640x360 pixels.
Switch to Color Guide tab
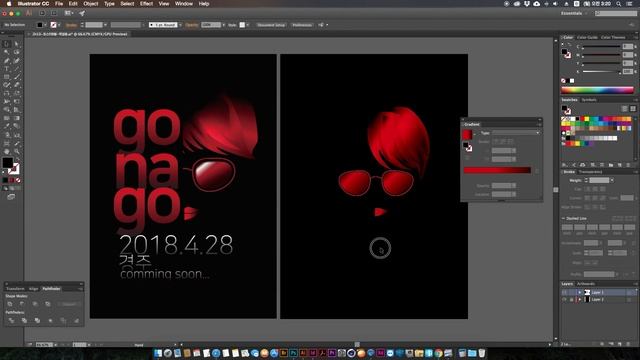pos(587,37)
